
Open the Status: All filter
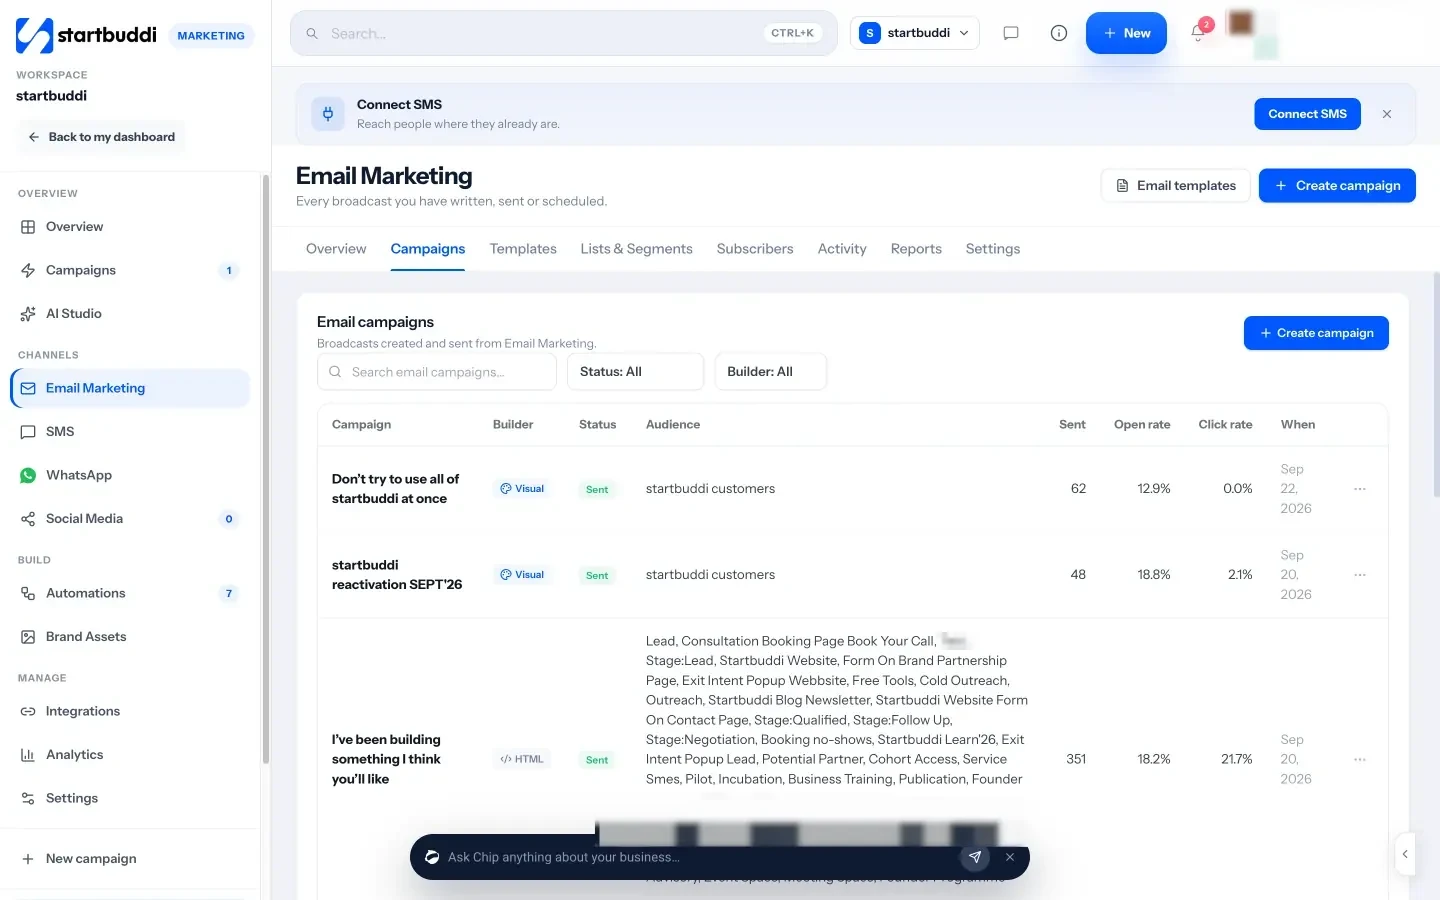point(635,372)
